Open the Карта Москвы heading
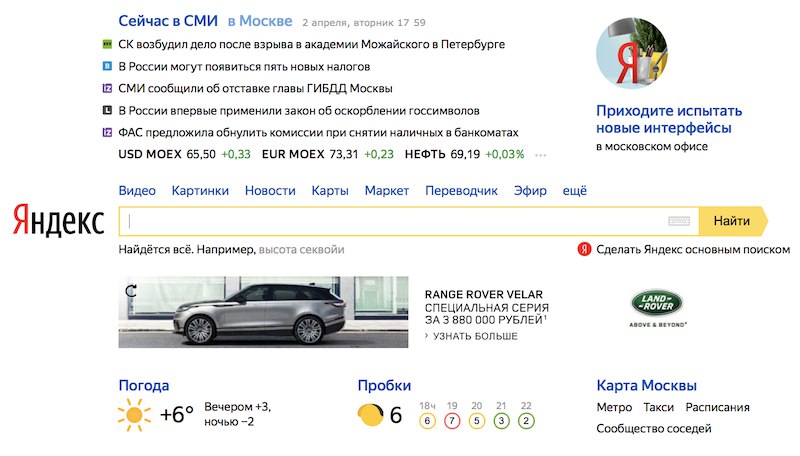The width and height of the screenshot is (800, 456). click(x=646, y=386)
